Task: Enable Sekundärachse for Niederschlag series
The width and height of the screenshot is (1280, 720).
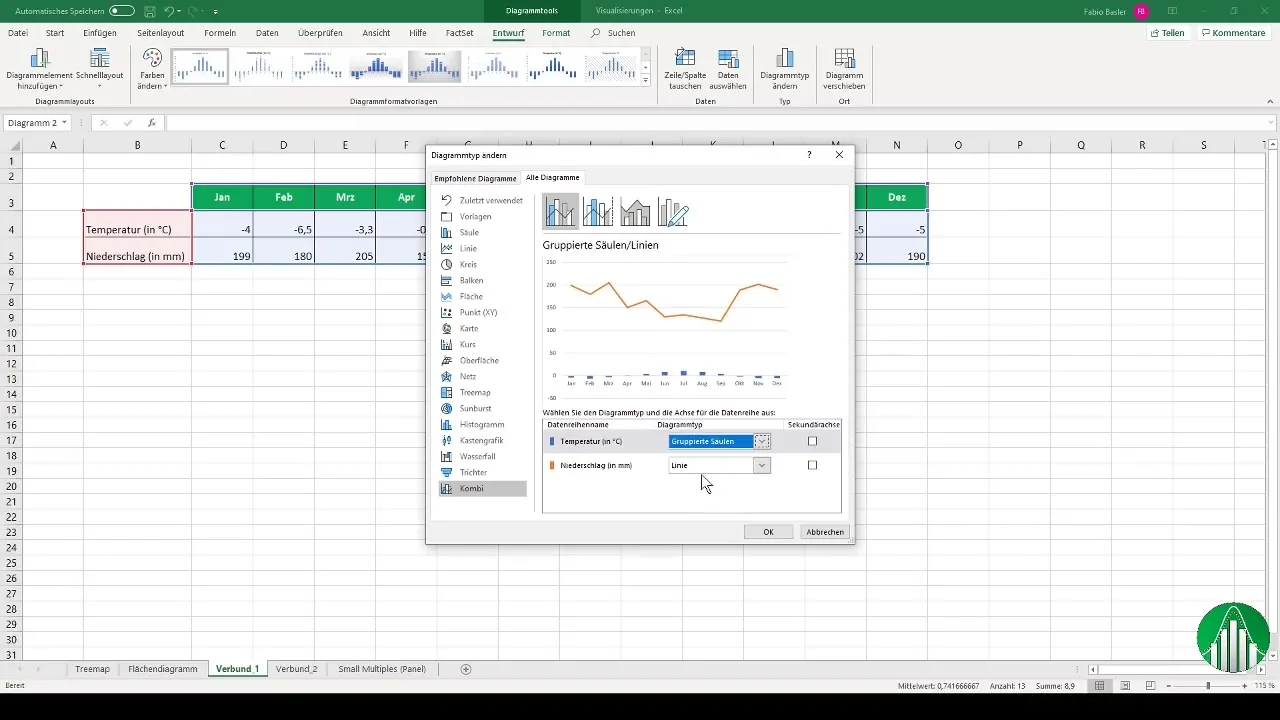Action: pos(812,465)
